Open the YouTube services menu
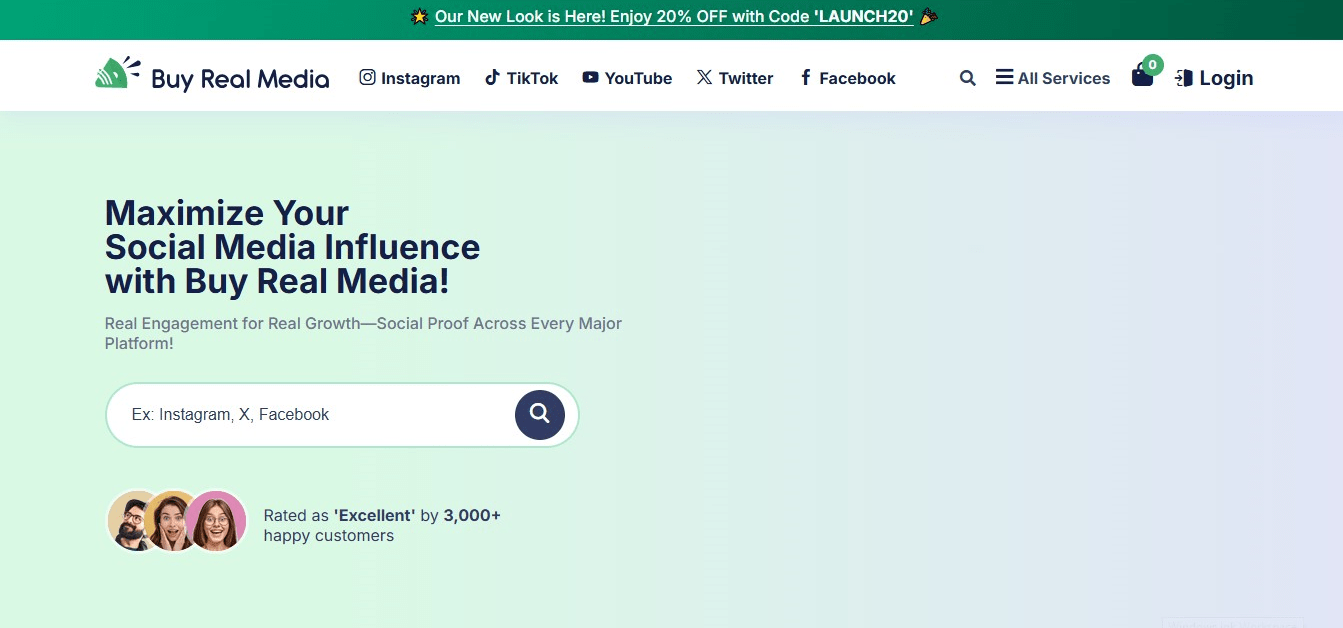1343x628 pixels. coord(627,78)
